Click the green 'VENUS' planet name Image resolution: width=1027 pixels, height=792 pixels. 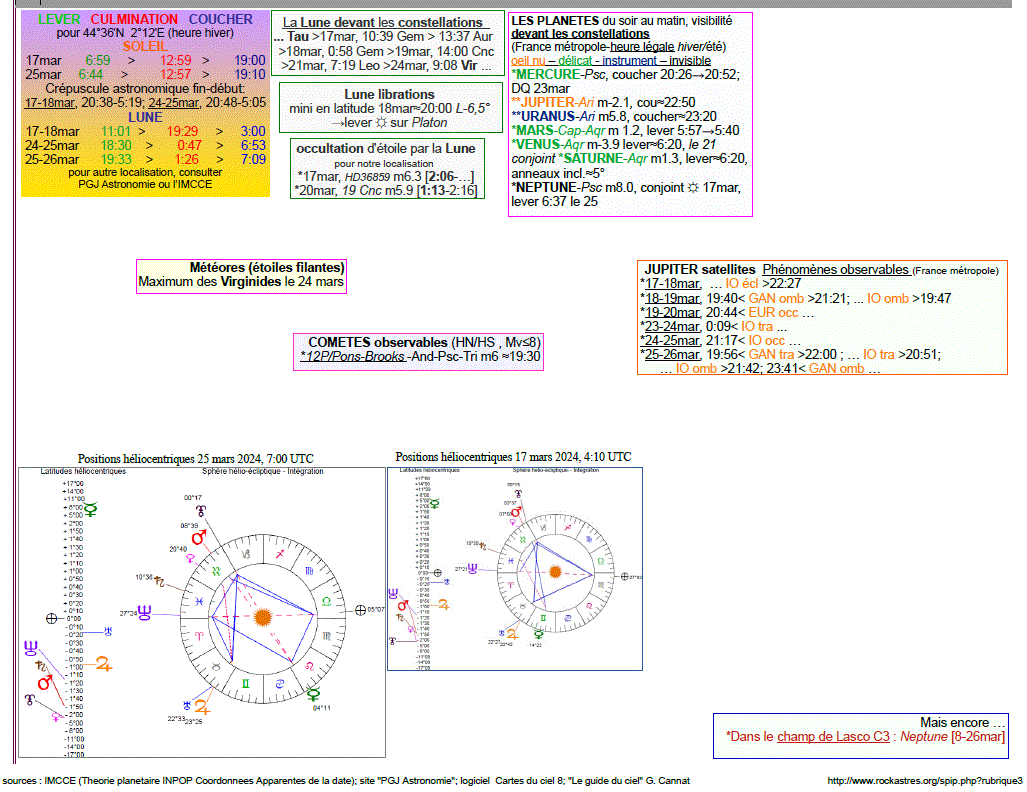click(538, 144)
